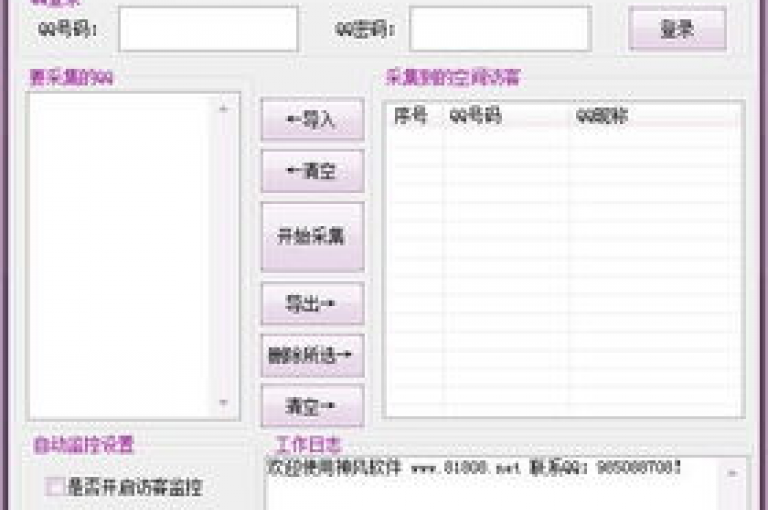Click the 删除所选→ delete selected button
Viewport: 768px width, 510px height.
point(312,356)
